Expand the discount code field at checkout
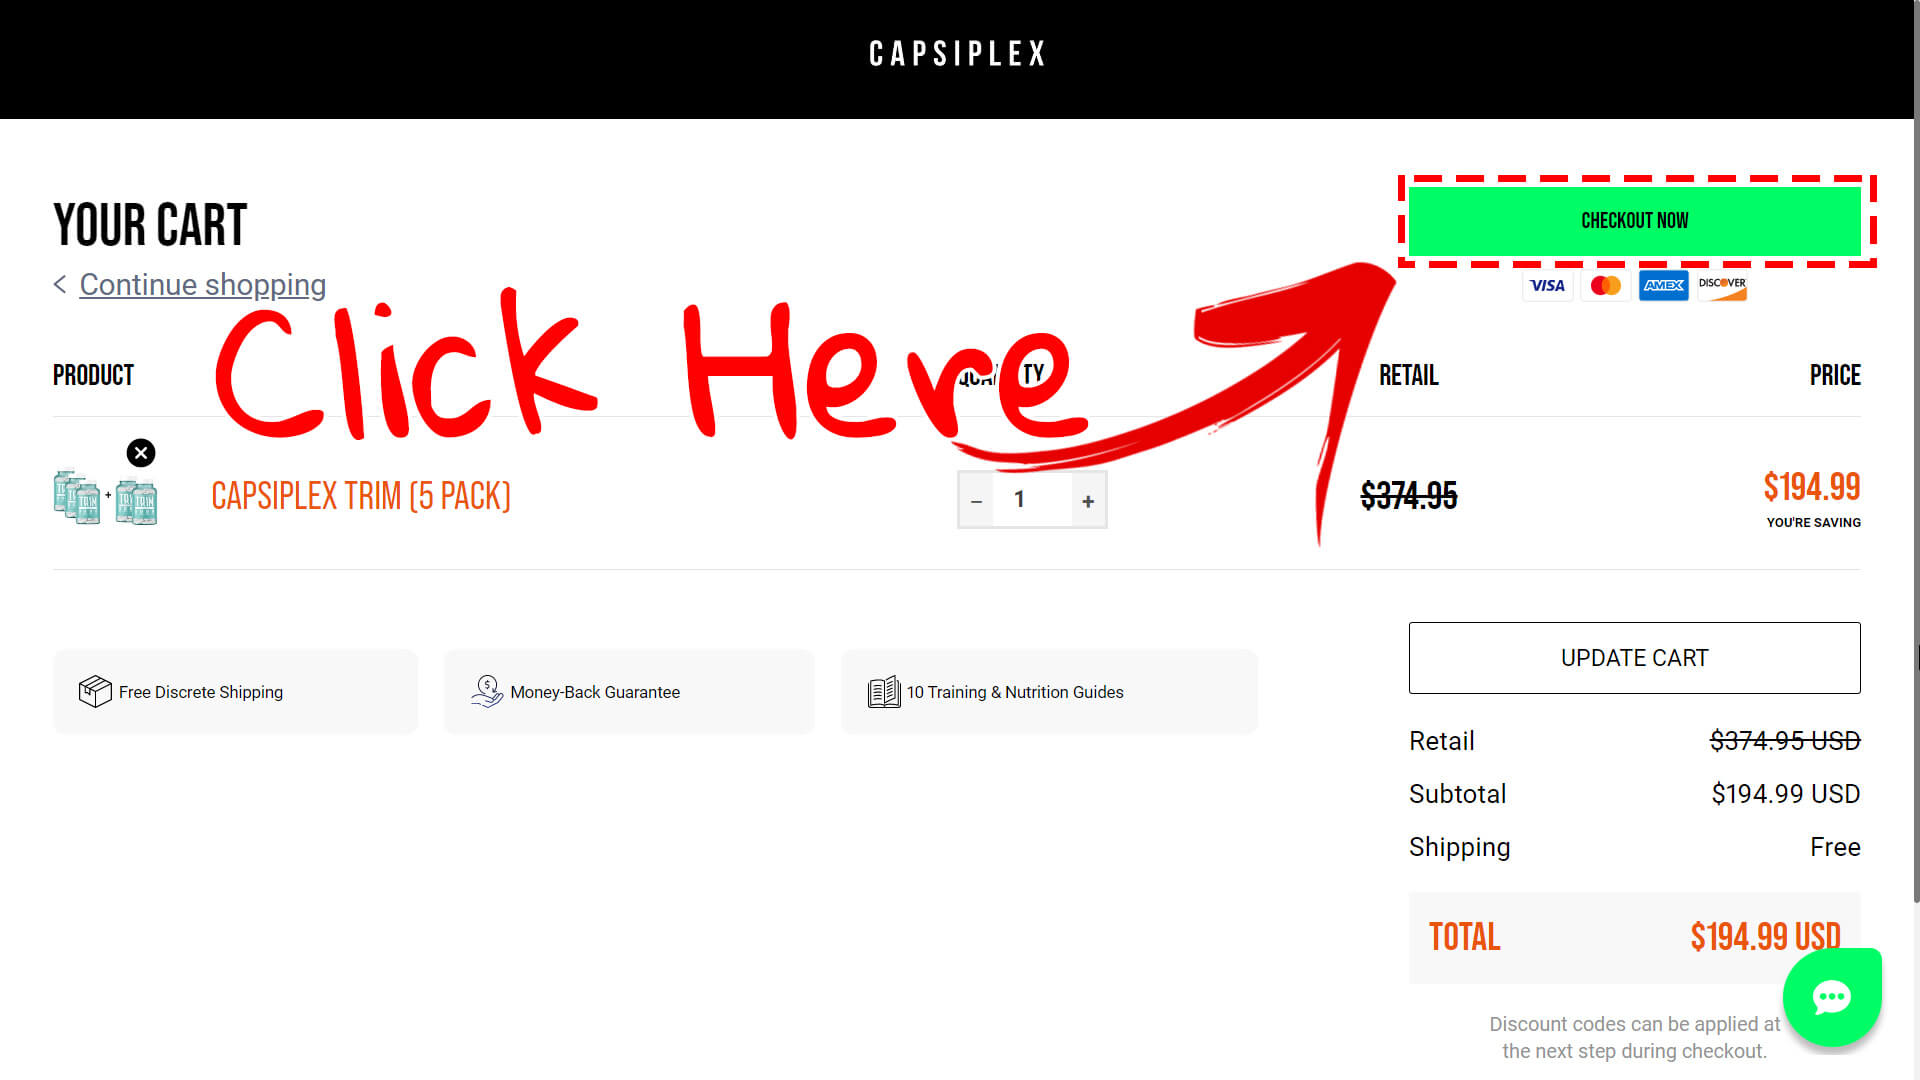The image size is (1920, 1080). pos(1635,220)
